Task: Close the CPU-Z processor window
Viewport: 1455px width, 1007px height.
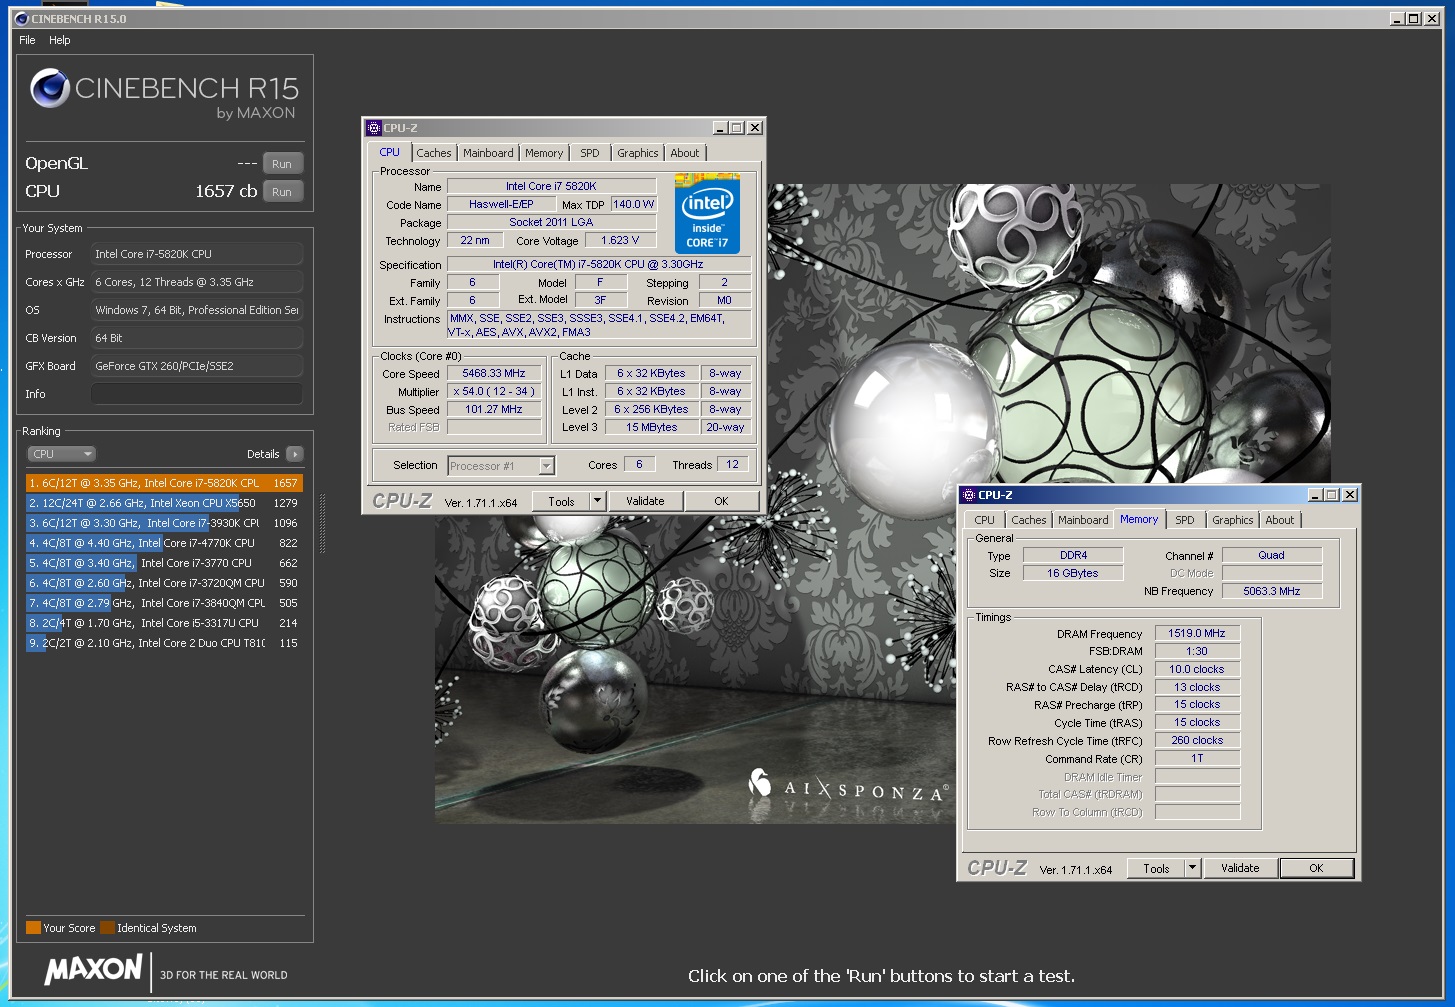Action: click(x=755, y=128)
